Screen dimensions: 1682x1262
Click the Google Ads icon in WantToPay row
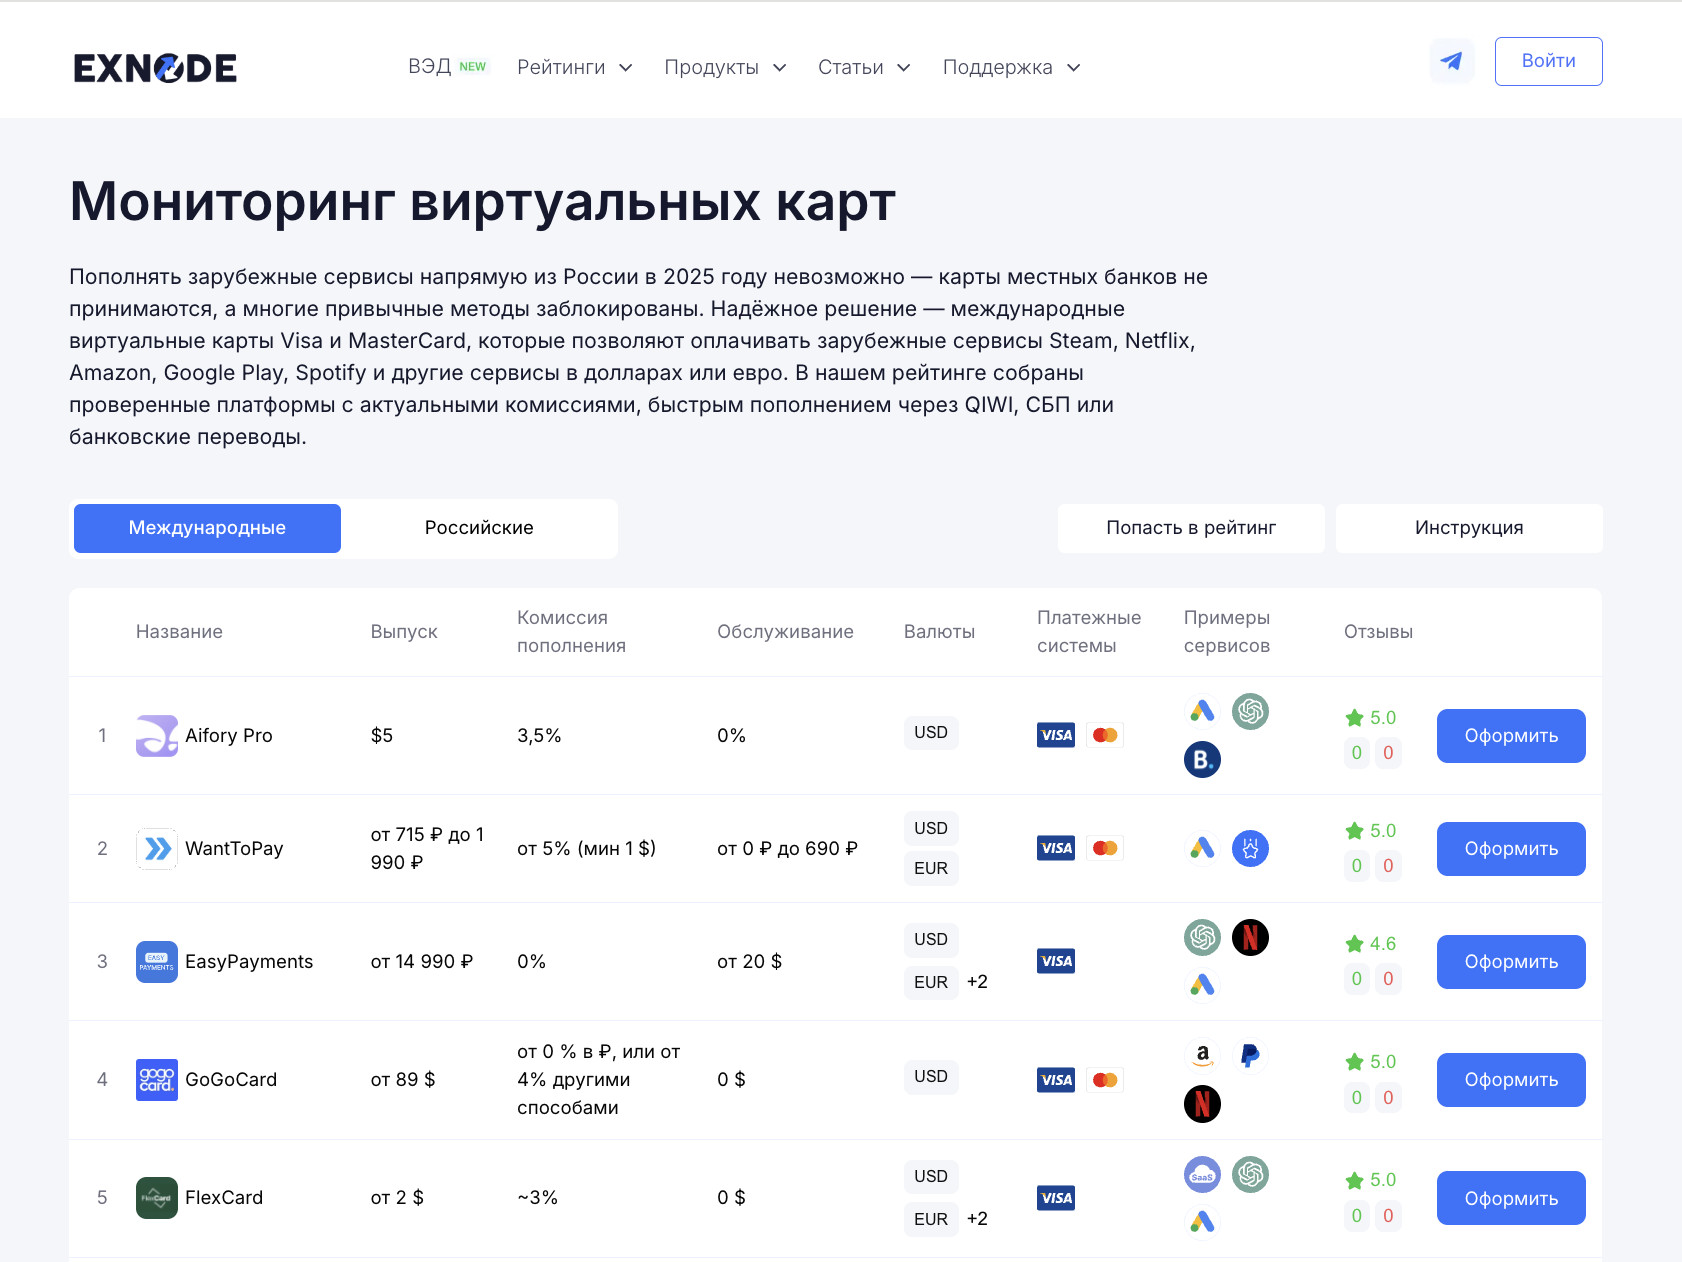(x=1202, y=849)
